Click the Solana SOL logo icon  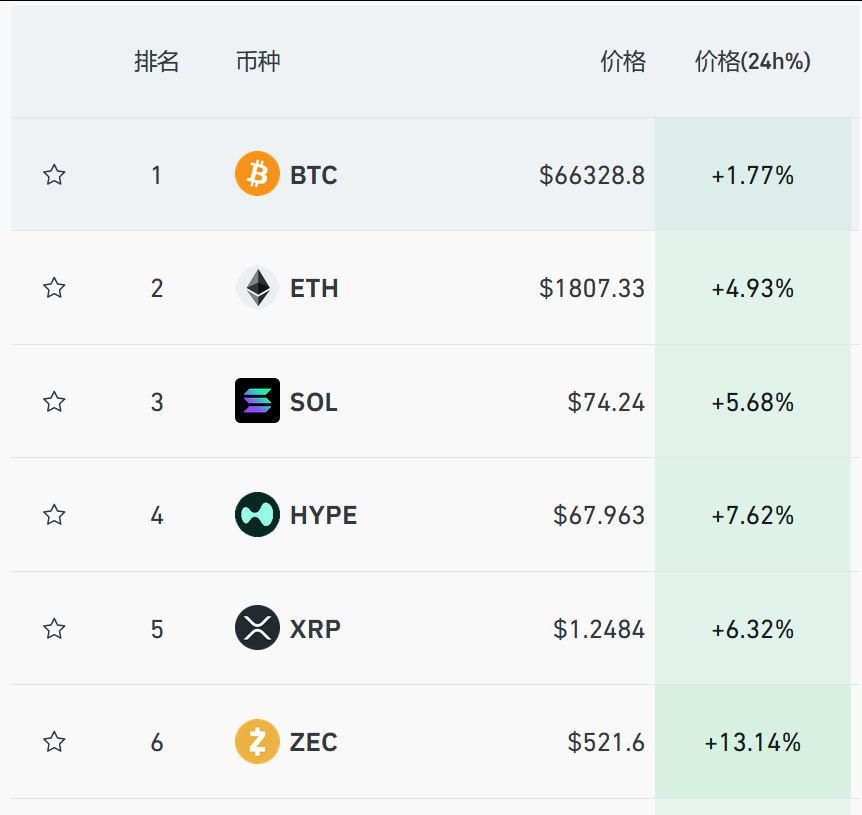tap(257, 401)
